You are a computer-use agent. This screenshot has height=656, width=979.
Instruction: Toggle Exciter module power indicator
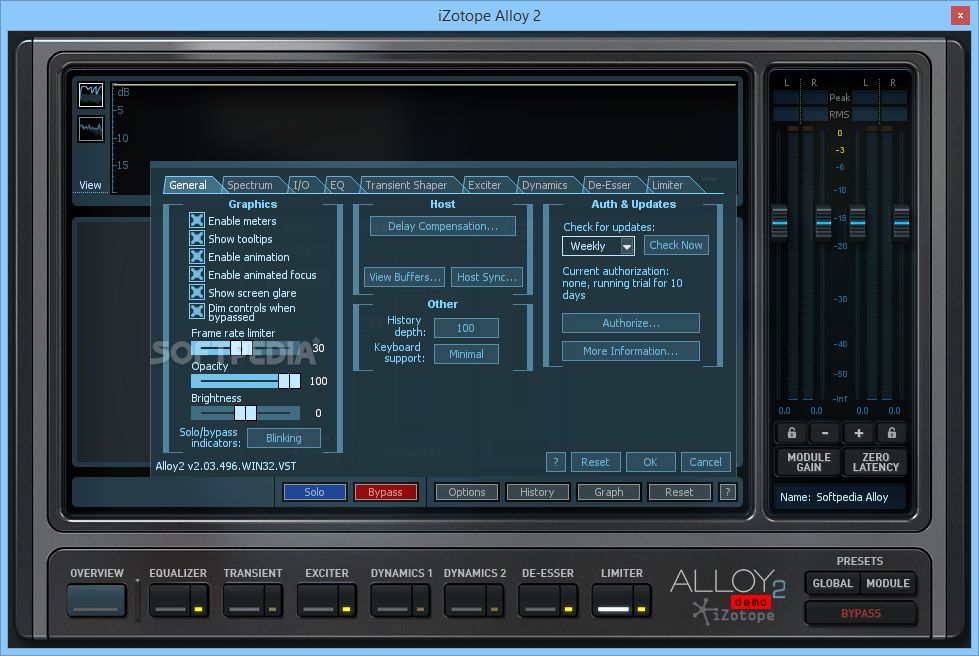pos(347,608)
